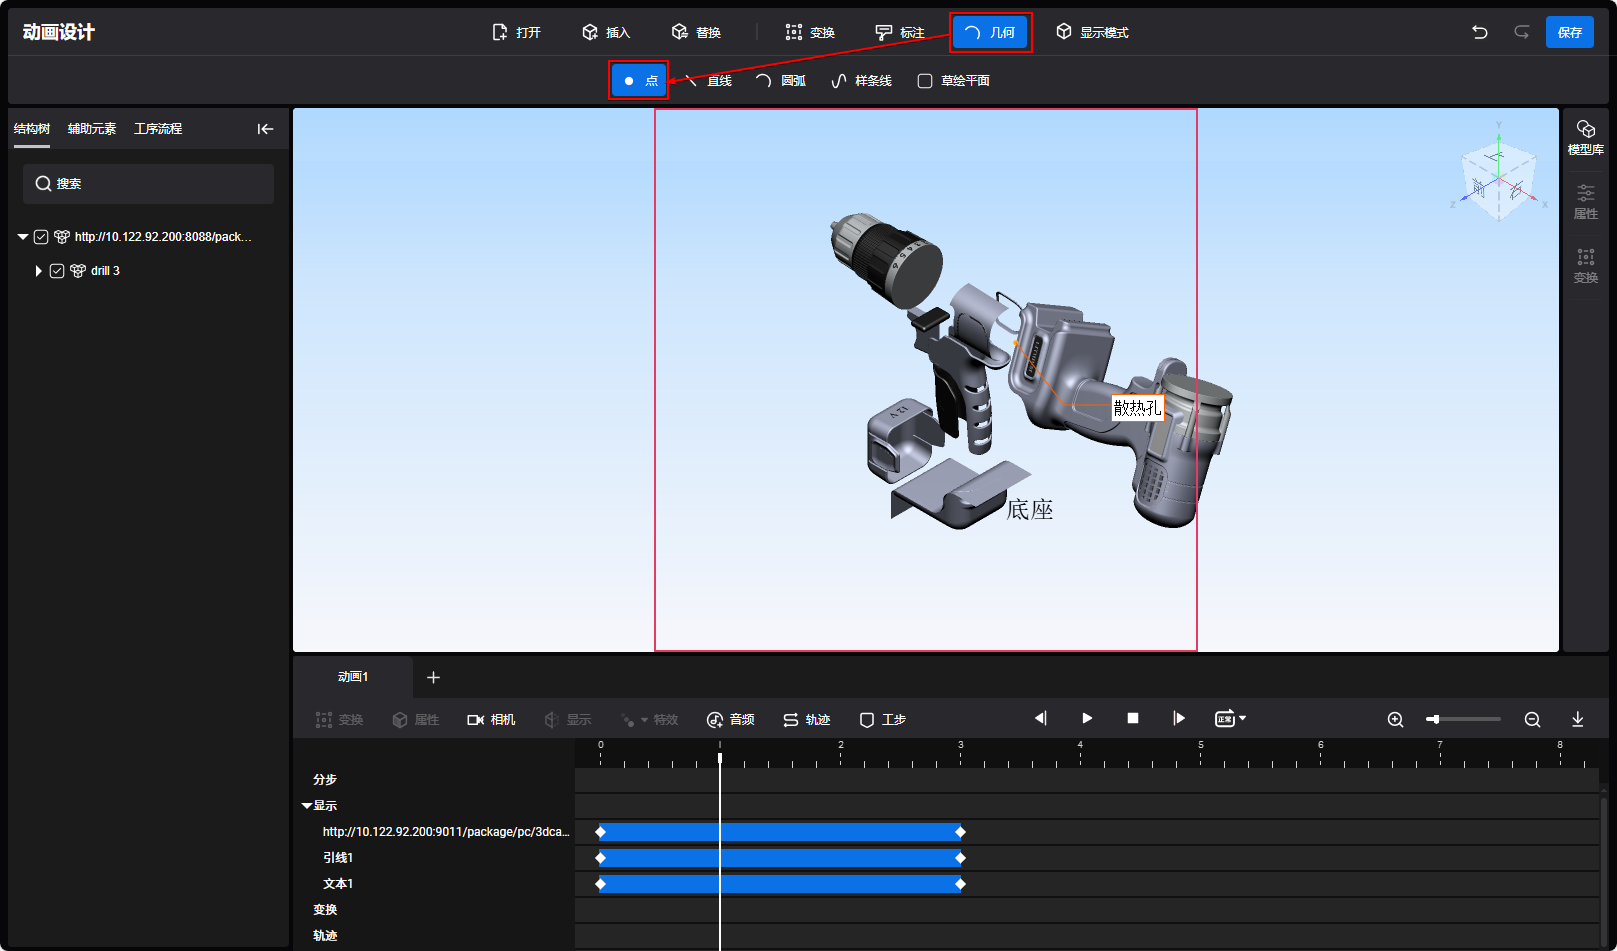Play the animation
This screenshot has width=1617, height=951.
coord(1087,718)
